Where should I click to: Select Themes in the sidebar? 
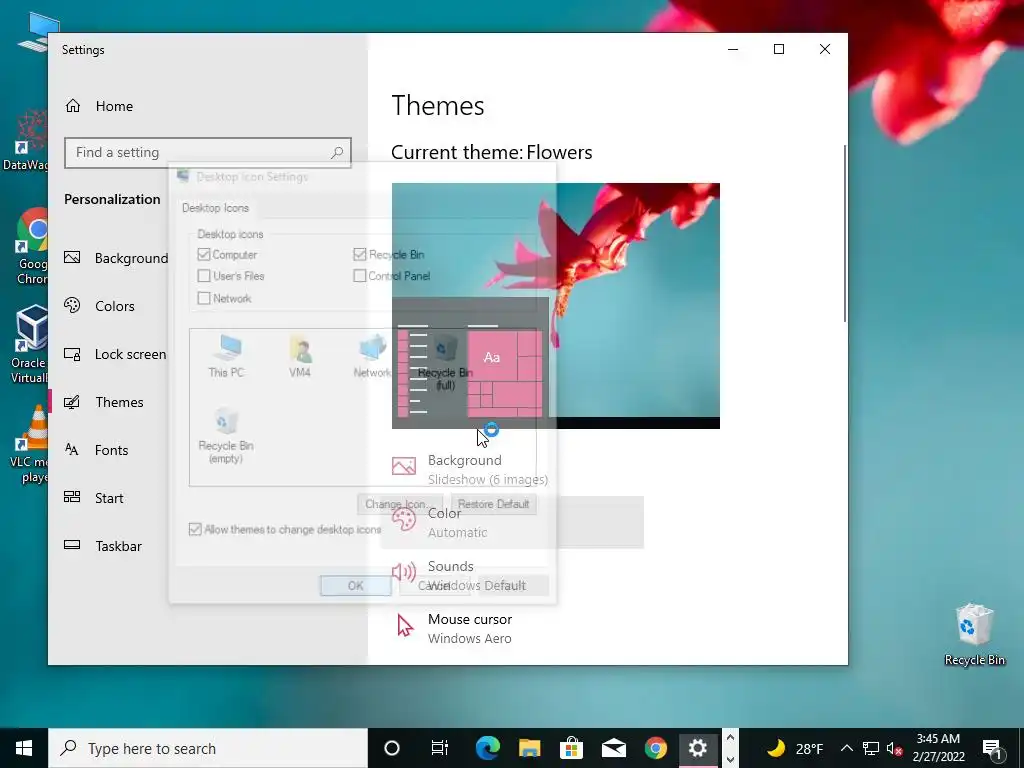pos(104,402)
